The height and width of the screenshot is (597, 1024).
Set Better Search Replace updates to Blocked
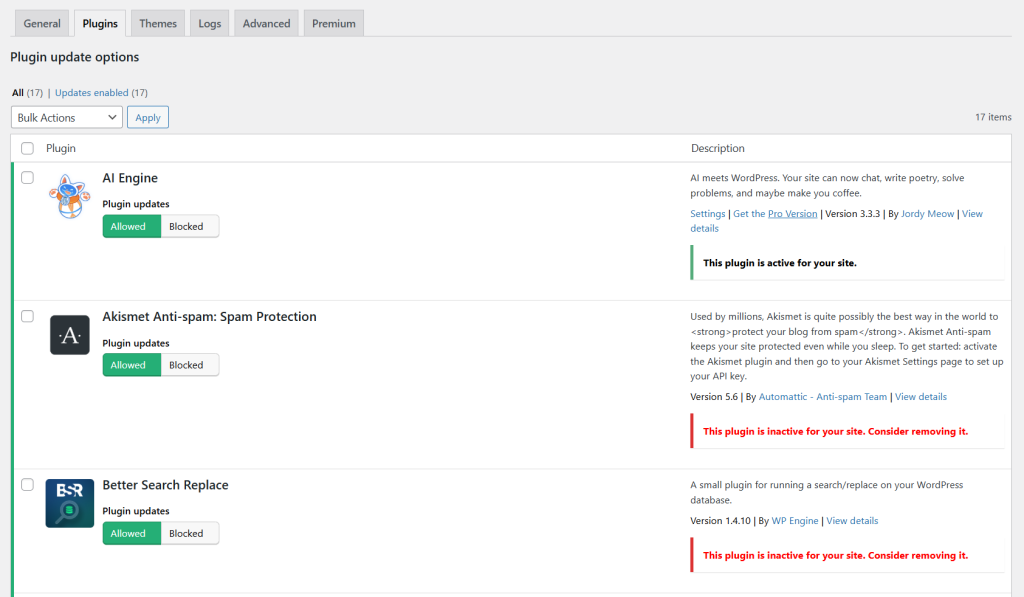[189, 534]
